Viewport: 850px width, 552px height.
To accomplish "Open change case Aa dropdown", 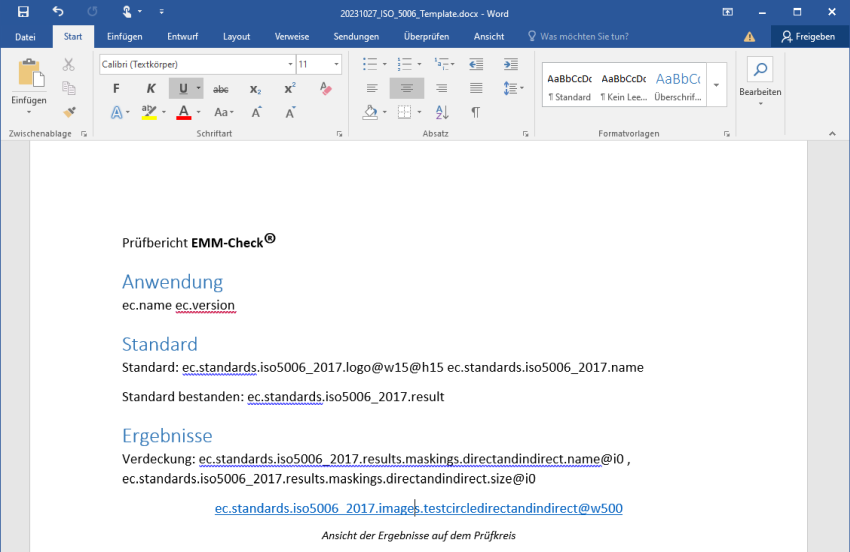I will click(223, 112).
